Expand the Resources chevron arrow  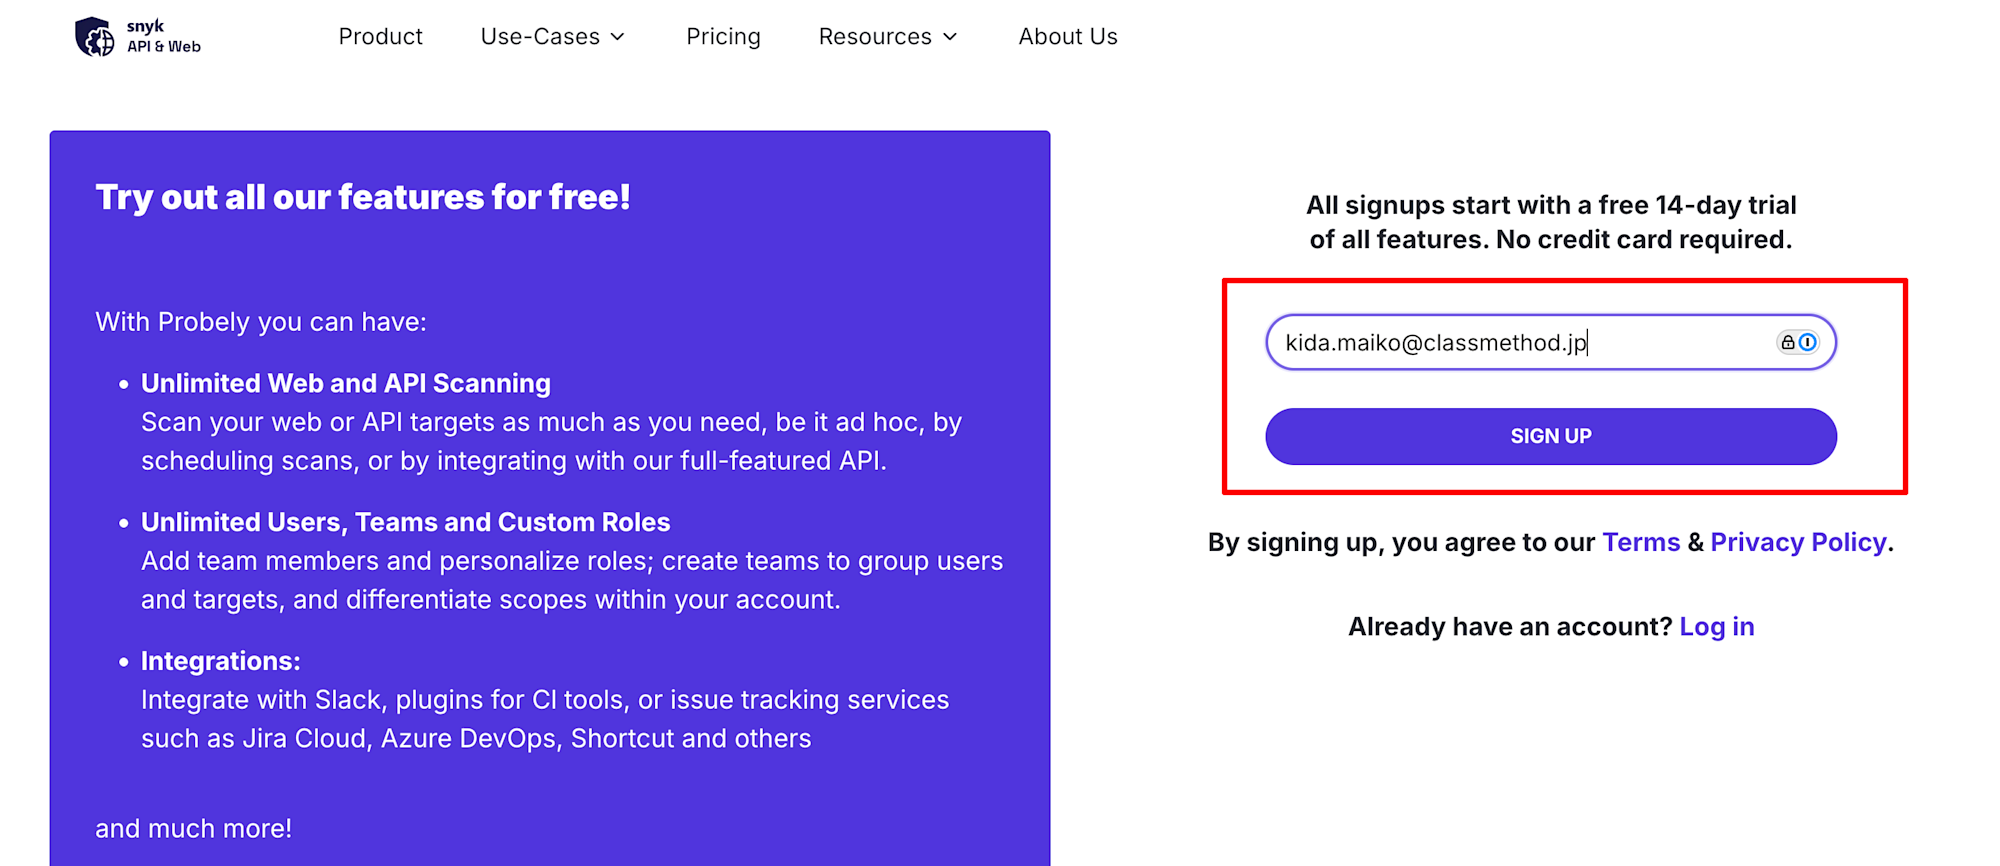[950, 37]
